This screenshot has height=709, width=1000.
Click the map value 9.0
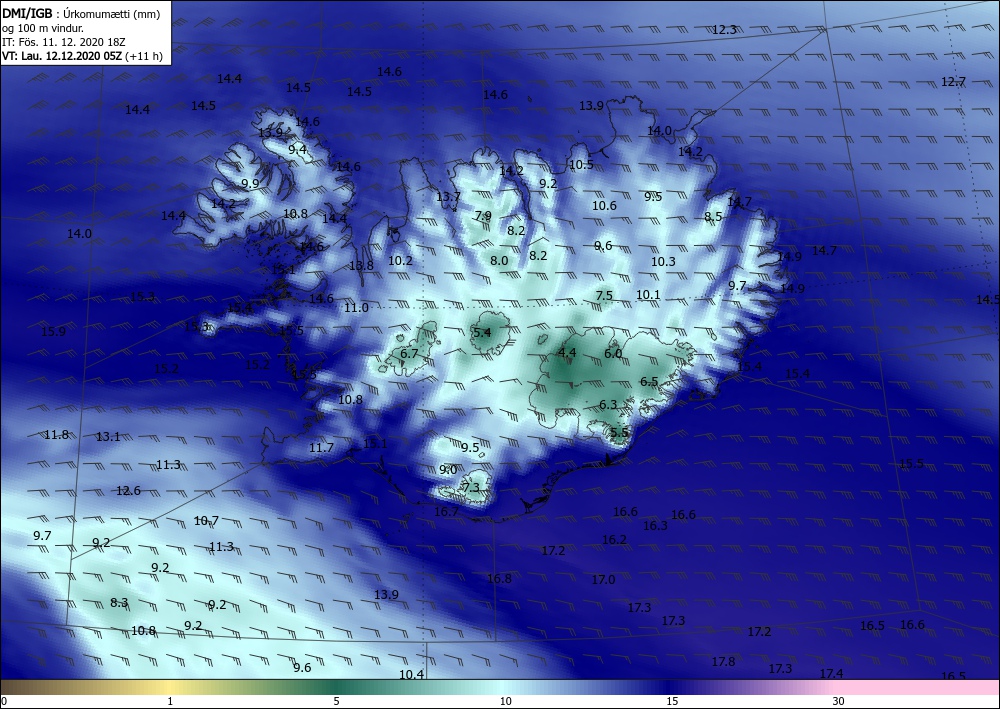click(x=448, y=469)
